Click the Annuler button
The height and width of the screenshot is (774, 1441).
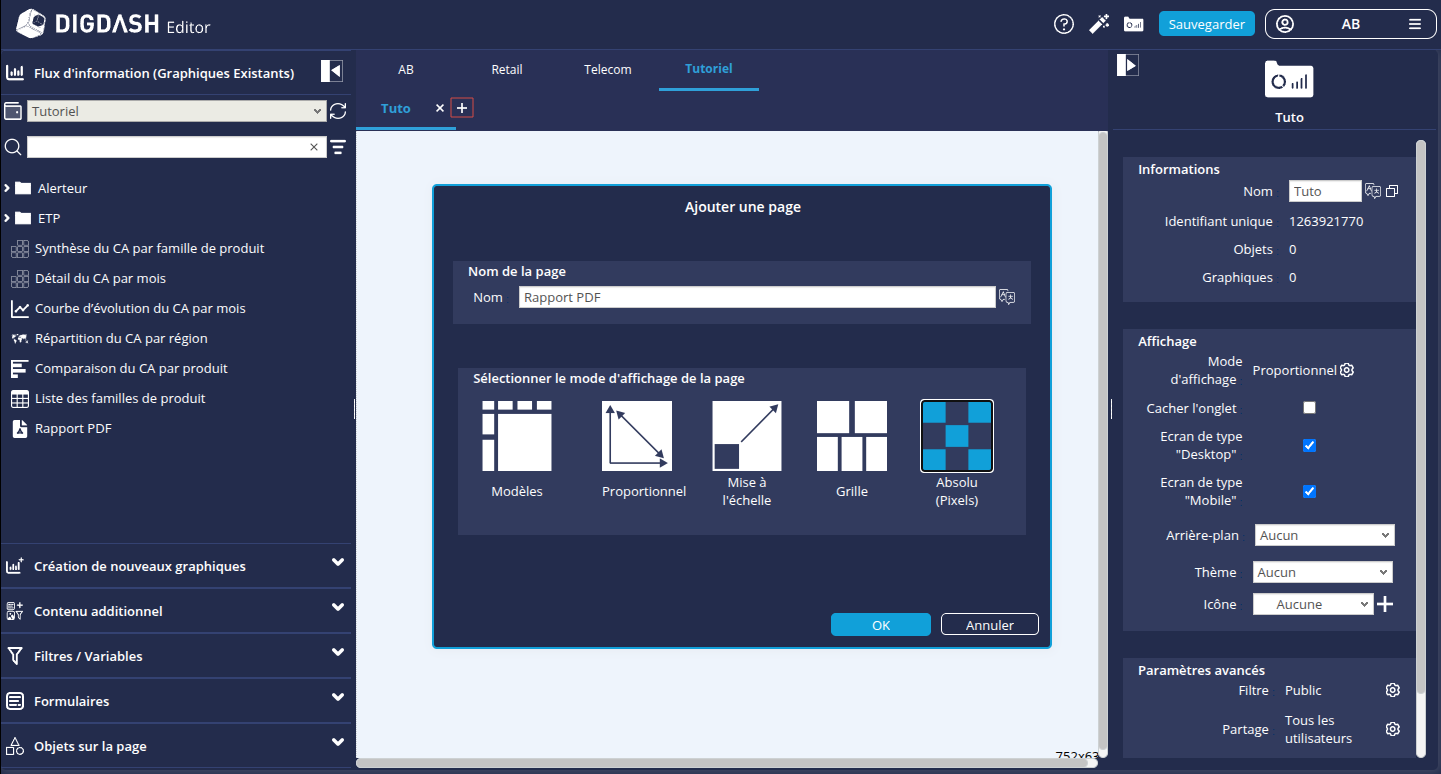(989, 625)
